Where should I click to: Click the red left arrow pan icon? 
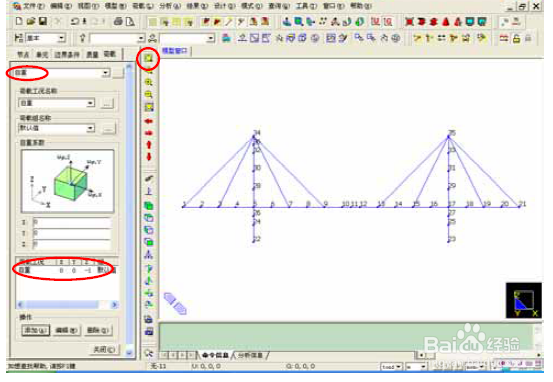point(148,121)
